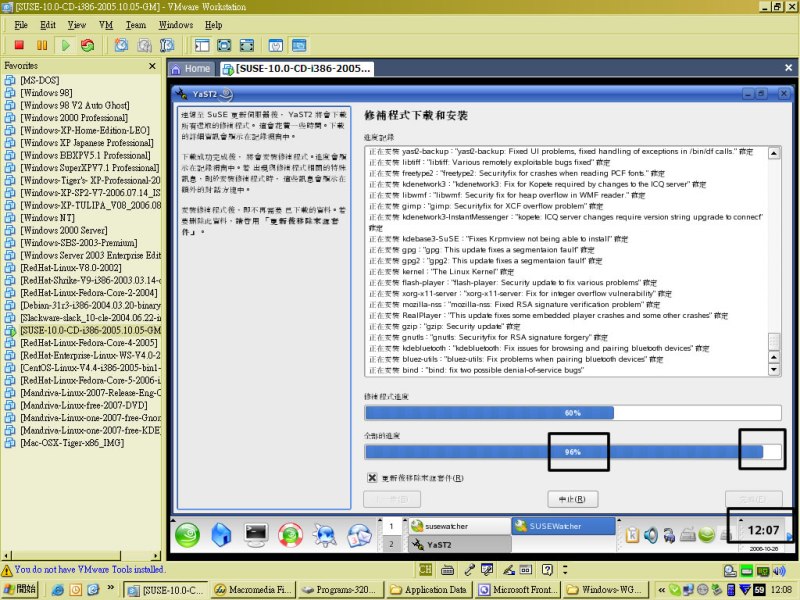Switch to susewatcher taskbar entry
The image size is (800, 600).
point(460,526)
